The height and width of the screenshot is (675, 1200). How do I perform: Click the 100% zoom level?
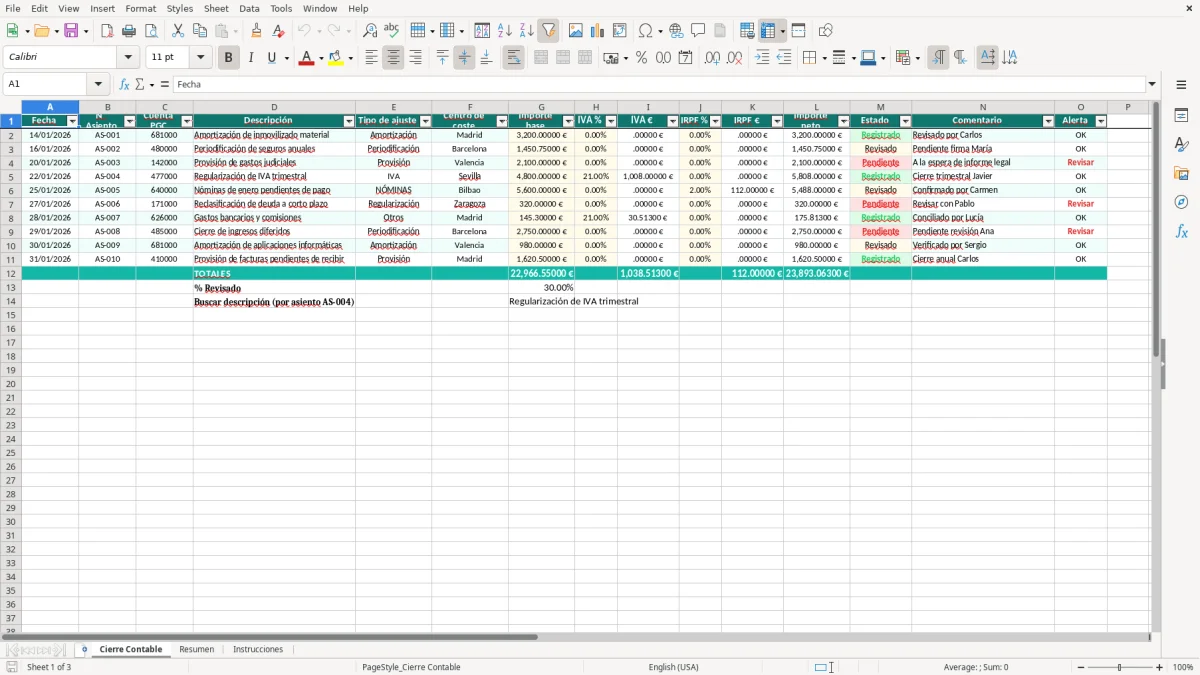[x=1183, y=667]
